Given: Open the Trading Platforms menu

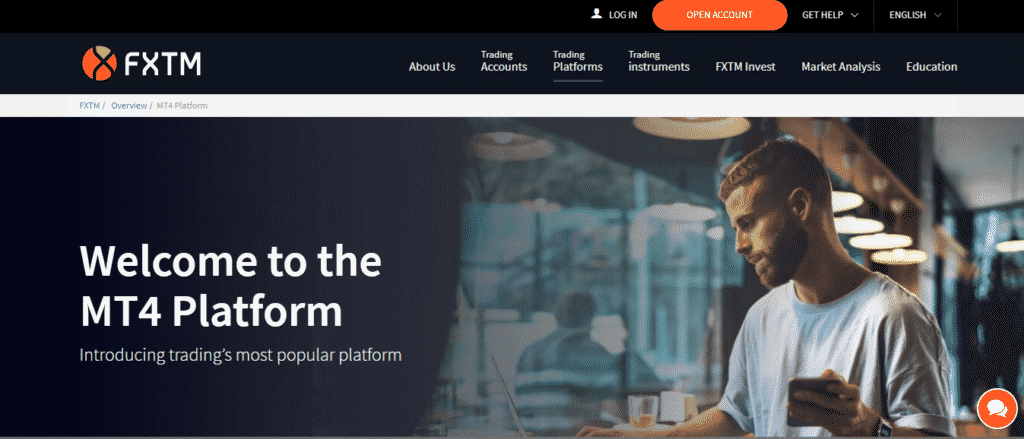Looking at the screenshot, I should click(577, 61).
